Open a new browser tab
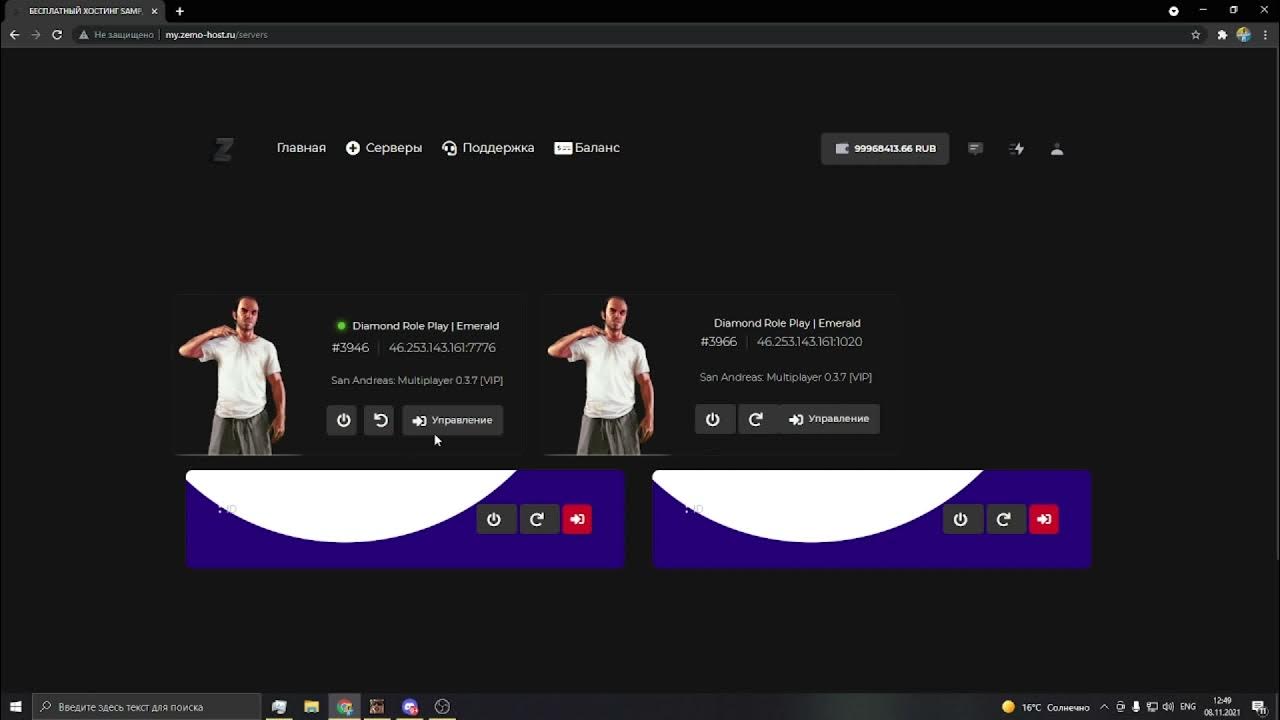Image resolution: width=1280 pixels, height=720 pixels. (180, 11)
